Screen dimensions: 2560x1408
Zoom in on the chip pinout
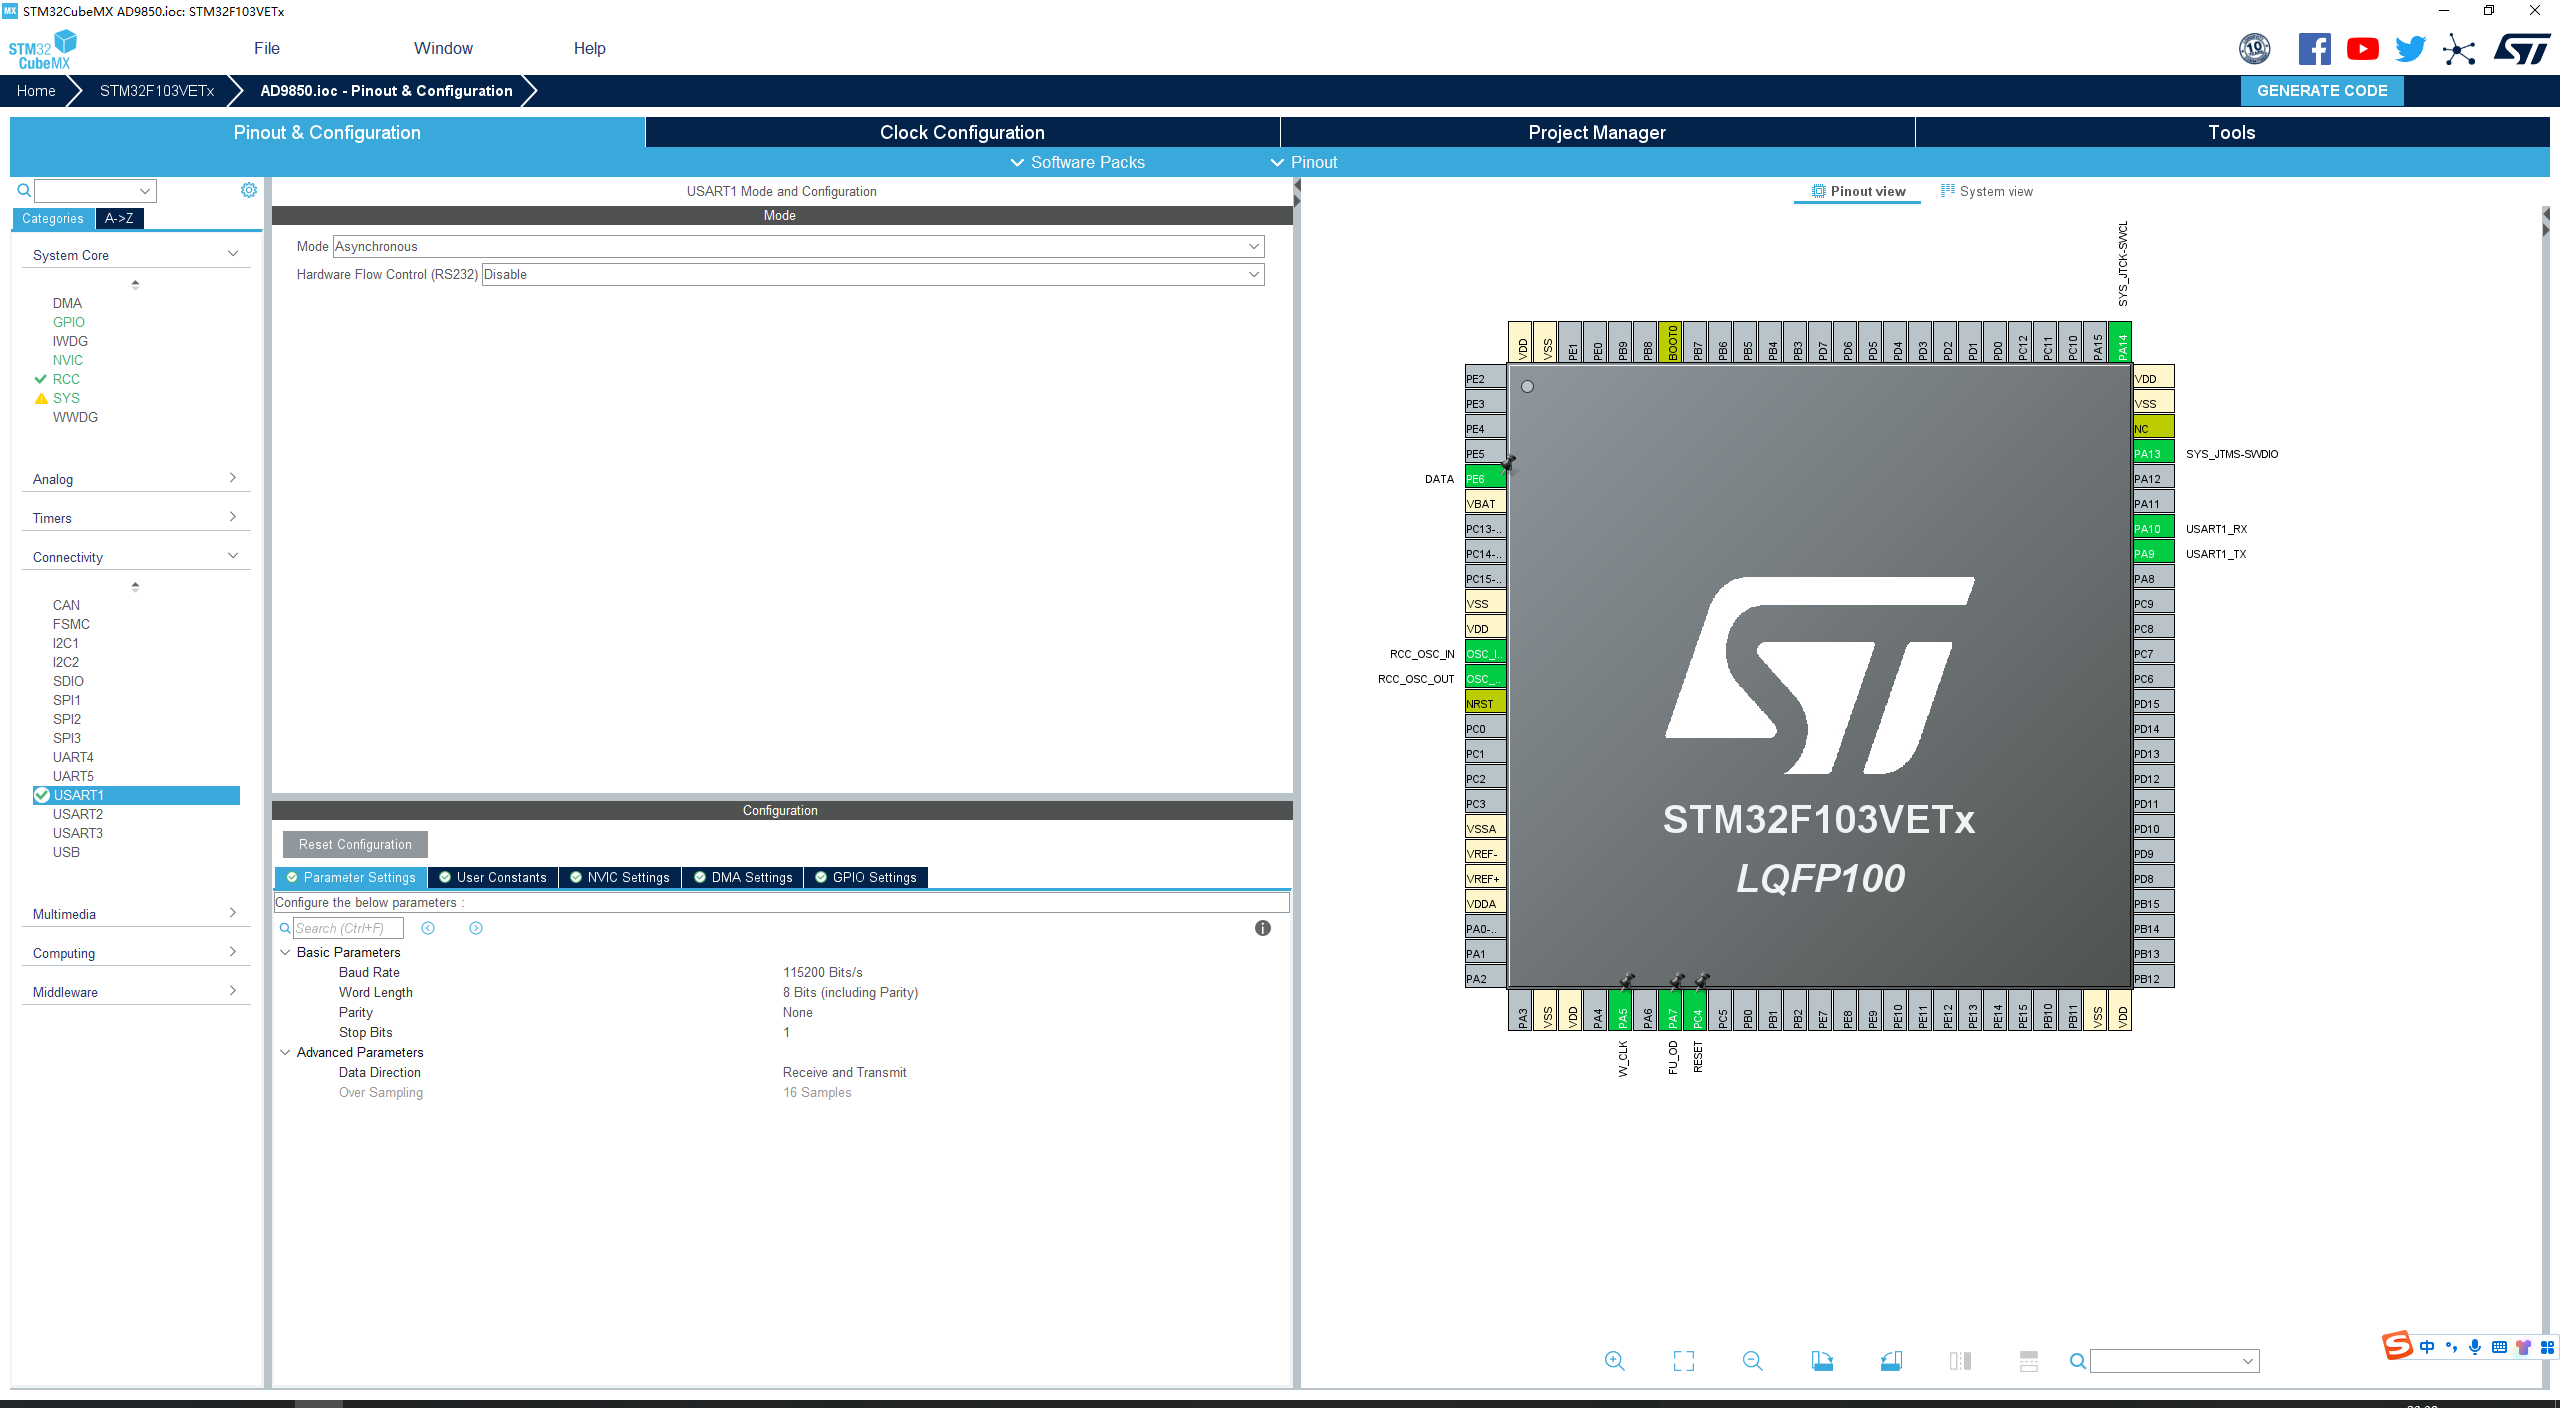(x=1614, y=1361)
